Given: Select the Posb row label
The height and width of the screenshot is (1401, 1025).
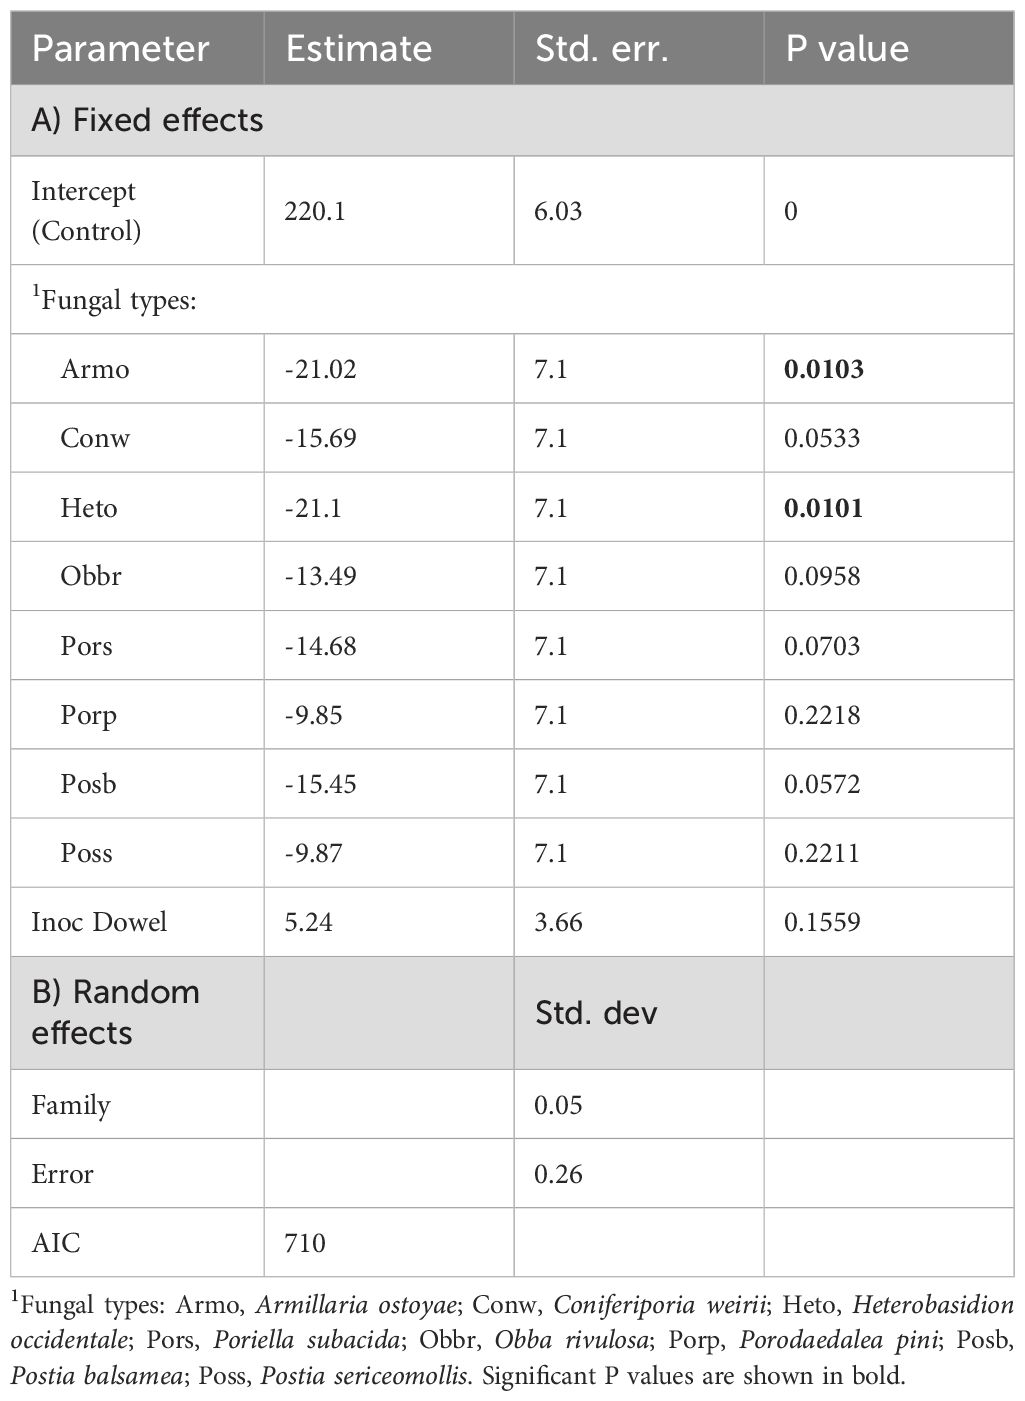Looking at the screenshot, I should 88,784.
